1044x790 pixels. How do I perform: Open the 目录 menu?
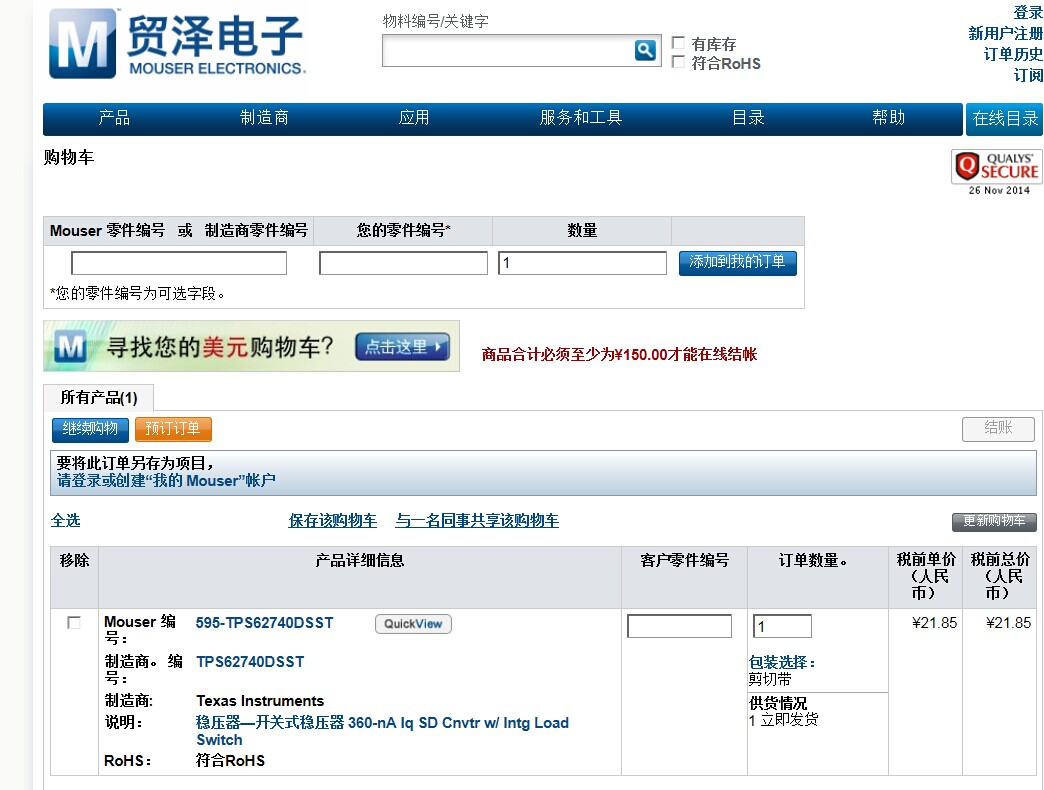748,118
